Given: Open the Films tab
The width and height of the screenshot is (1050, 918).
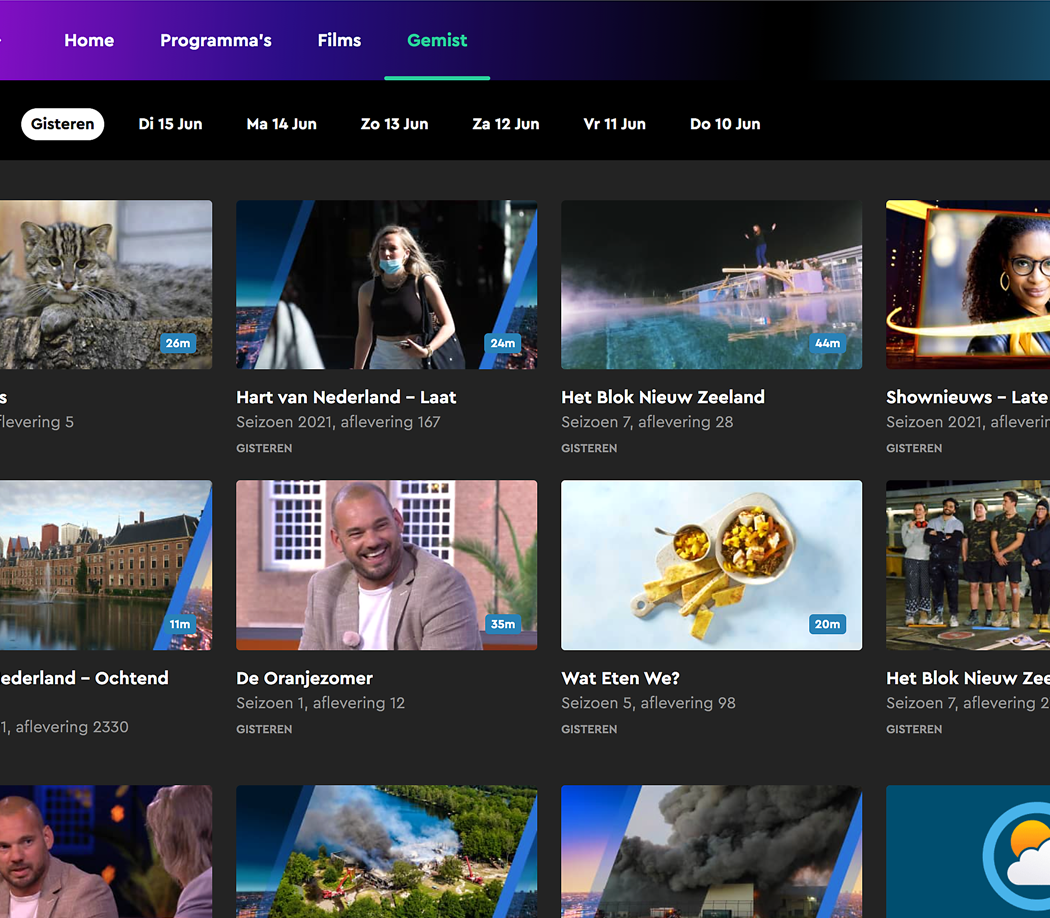Looking at the screenshot, I should 339,40.
